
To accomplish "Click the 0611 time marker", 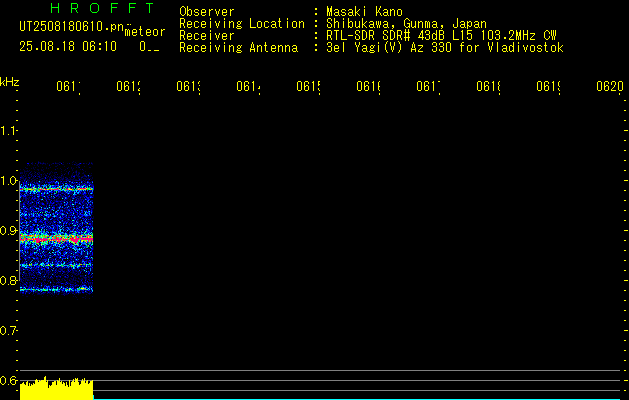I will pos(68,86).
